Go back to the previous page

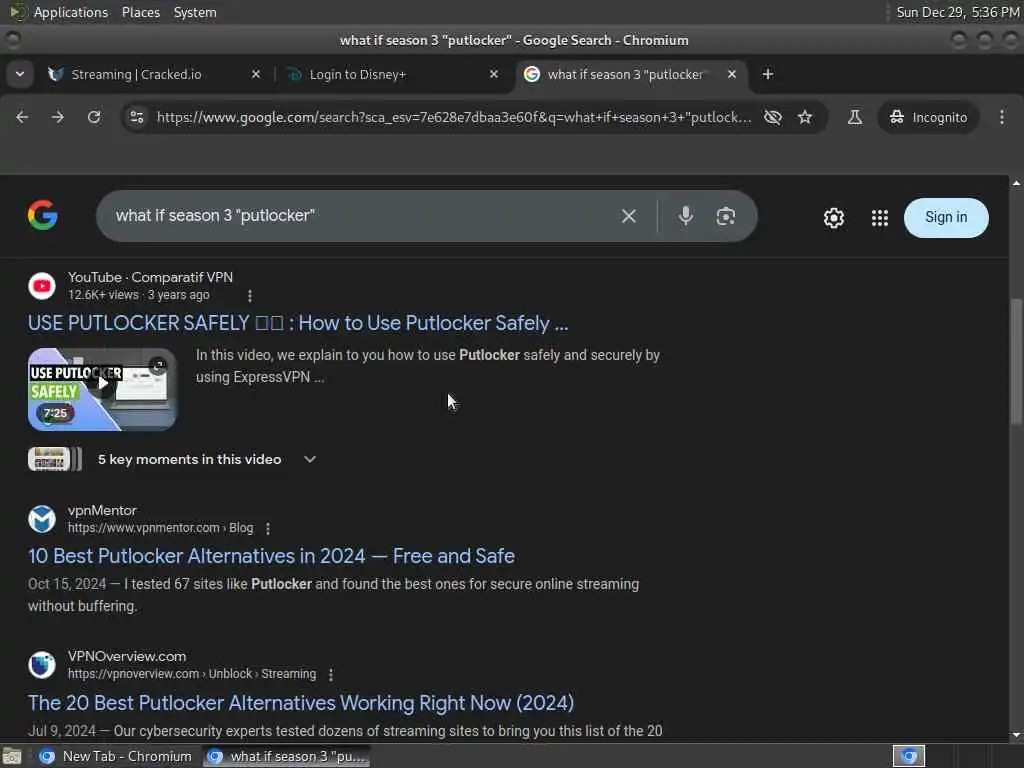click(22, 117)
